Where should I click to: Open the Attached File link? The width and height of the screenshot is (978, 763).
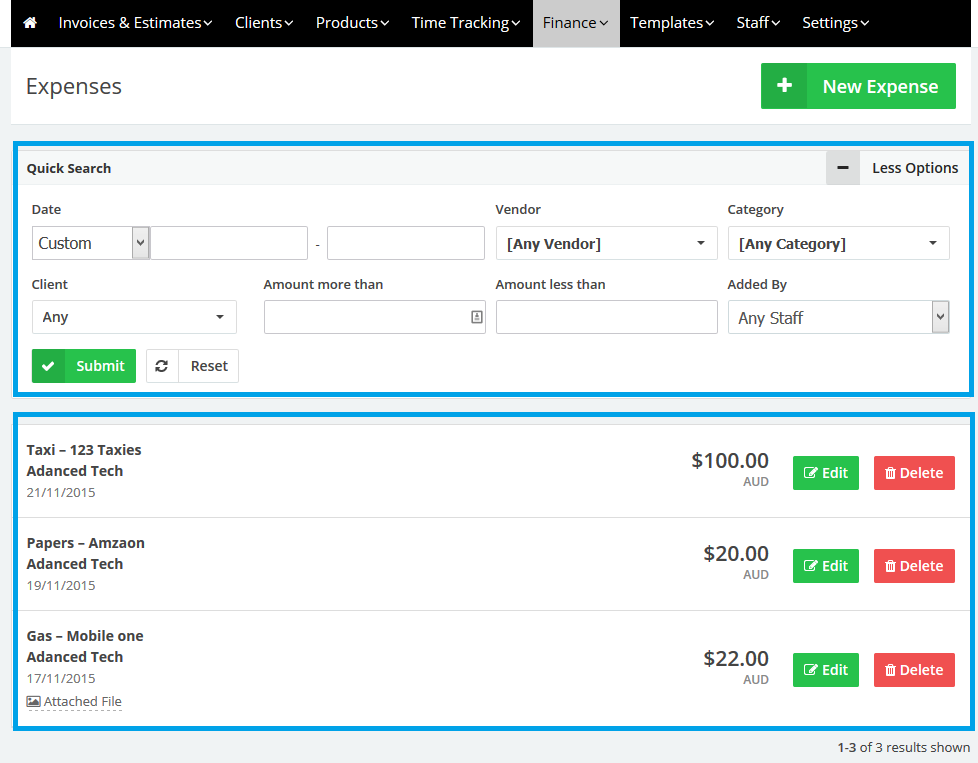(x=82, y=702)
